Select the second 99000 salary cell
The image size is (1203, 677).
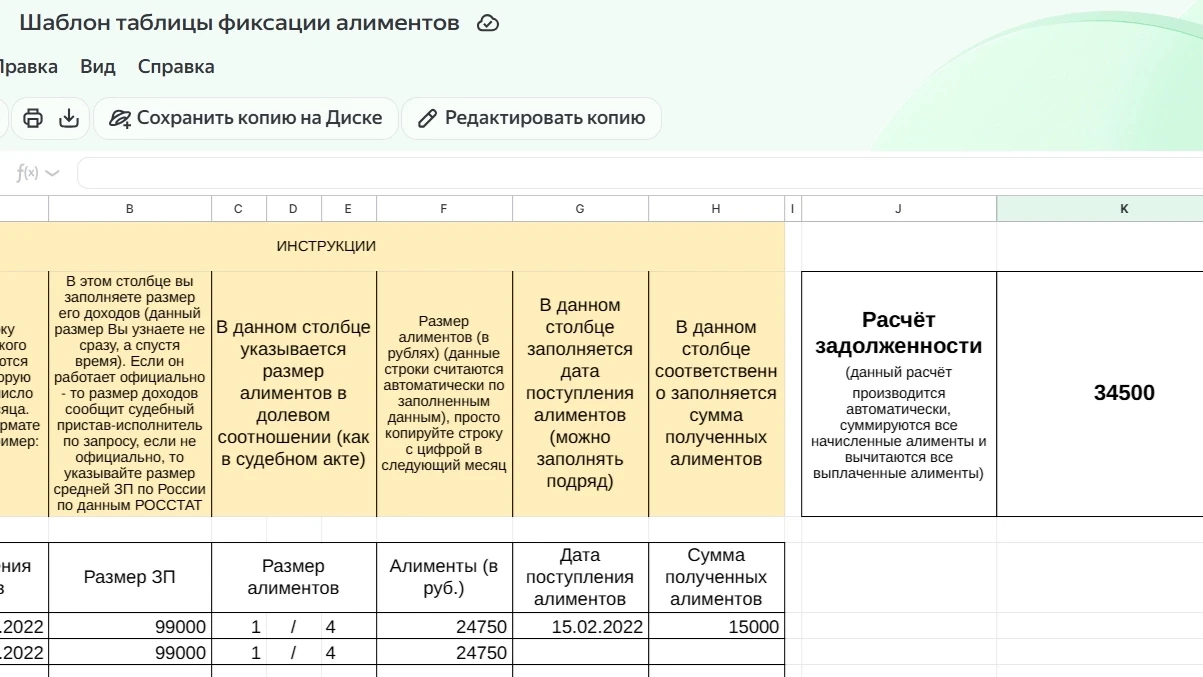(130, 653)
